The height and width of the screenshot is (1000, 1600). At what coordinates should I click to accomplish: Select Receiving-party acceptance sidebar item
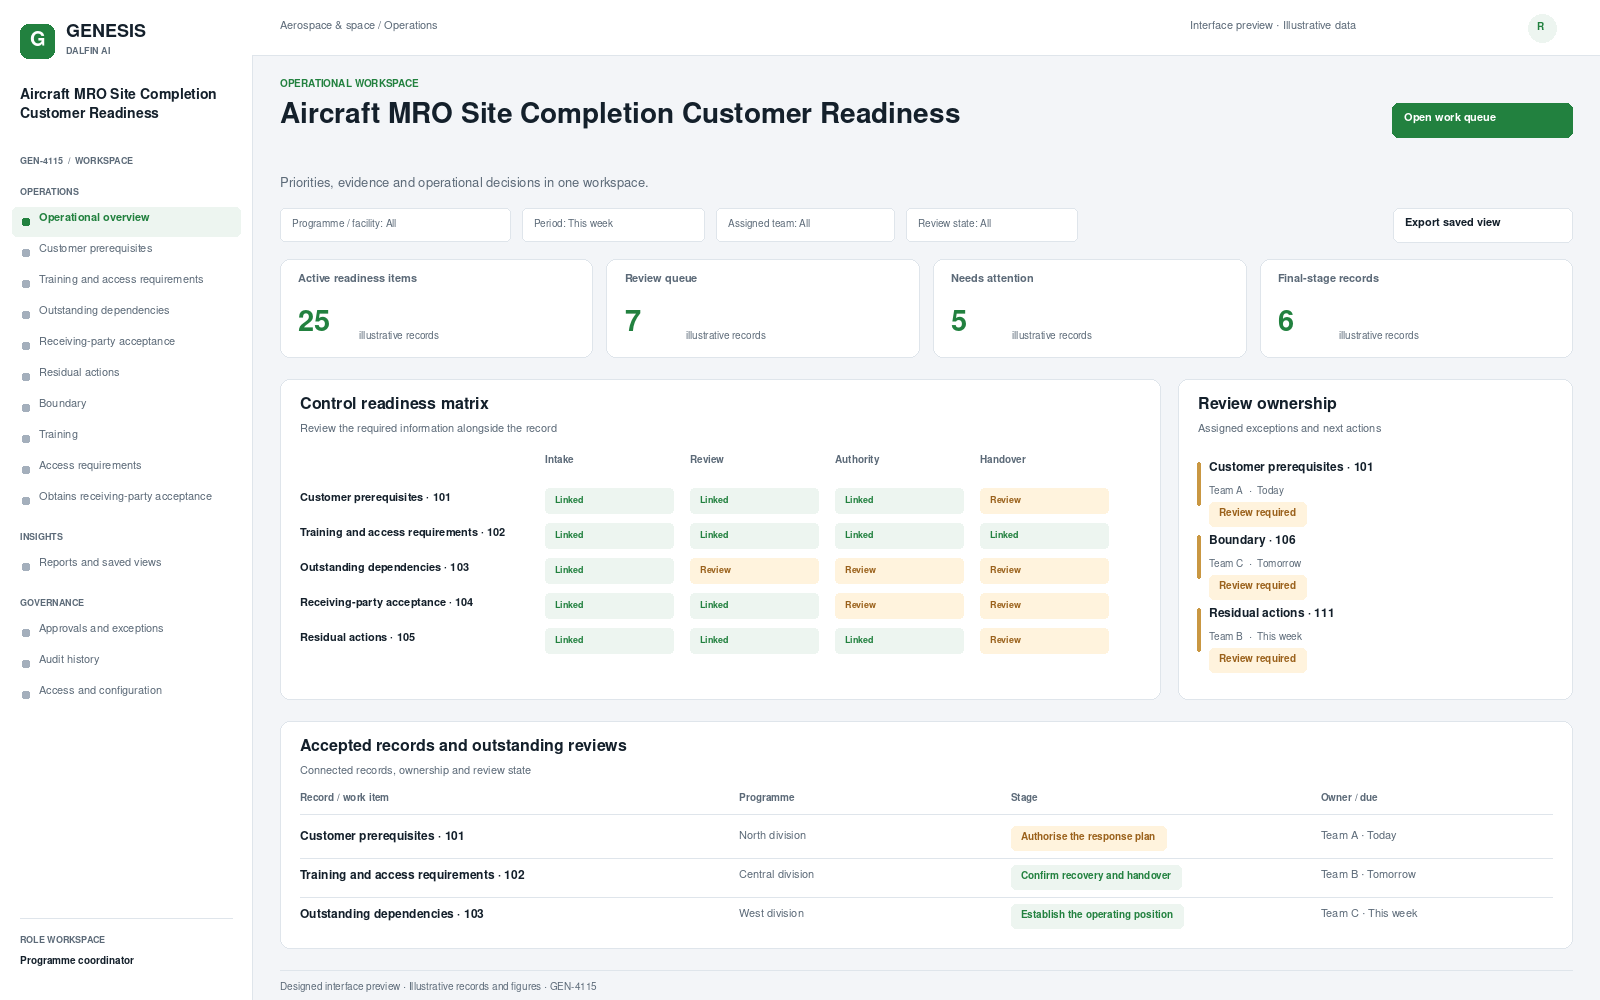click(126, 342)
